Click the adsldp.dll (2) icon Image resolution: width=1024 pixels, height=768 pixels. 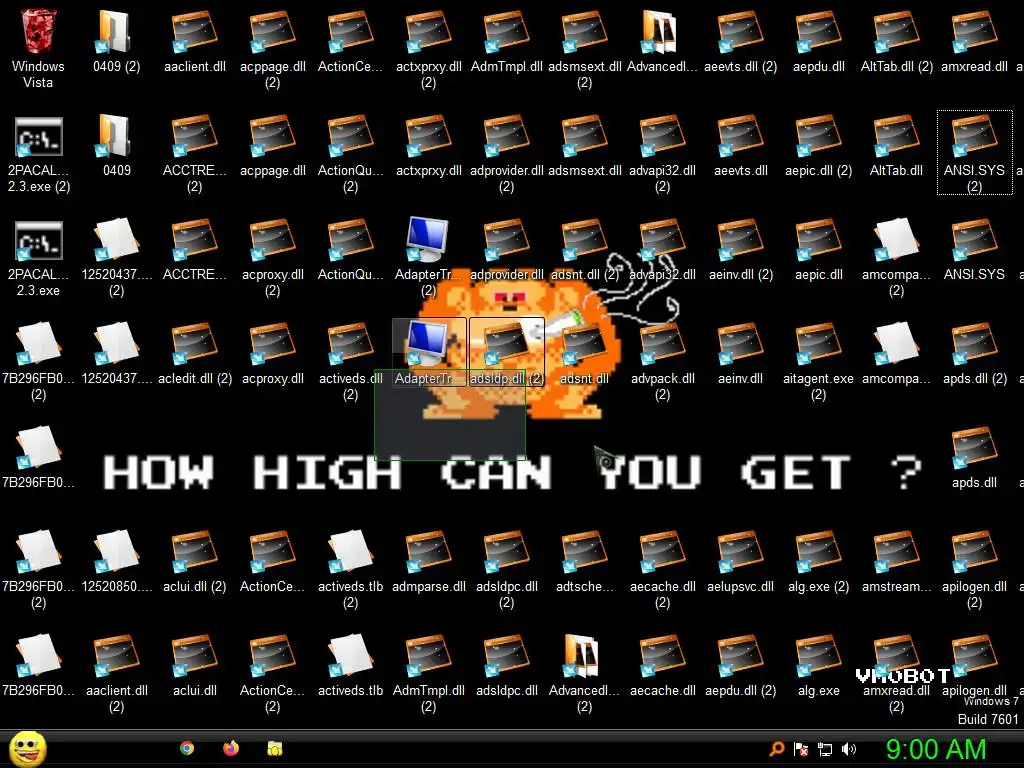coord(506,344)
